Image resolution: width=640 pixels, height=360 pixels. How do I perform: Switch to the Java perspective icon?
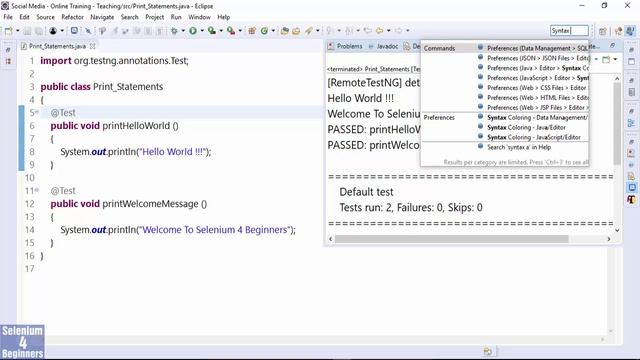[x=619, y=31]
